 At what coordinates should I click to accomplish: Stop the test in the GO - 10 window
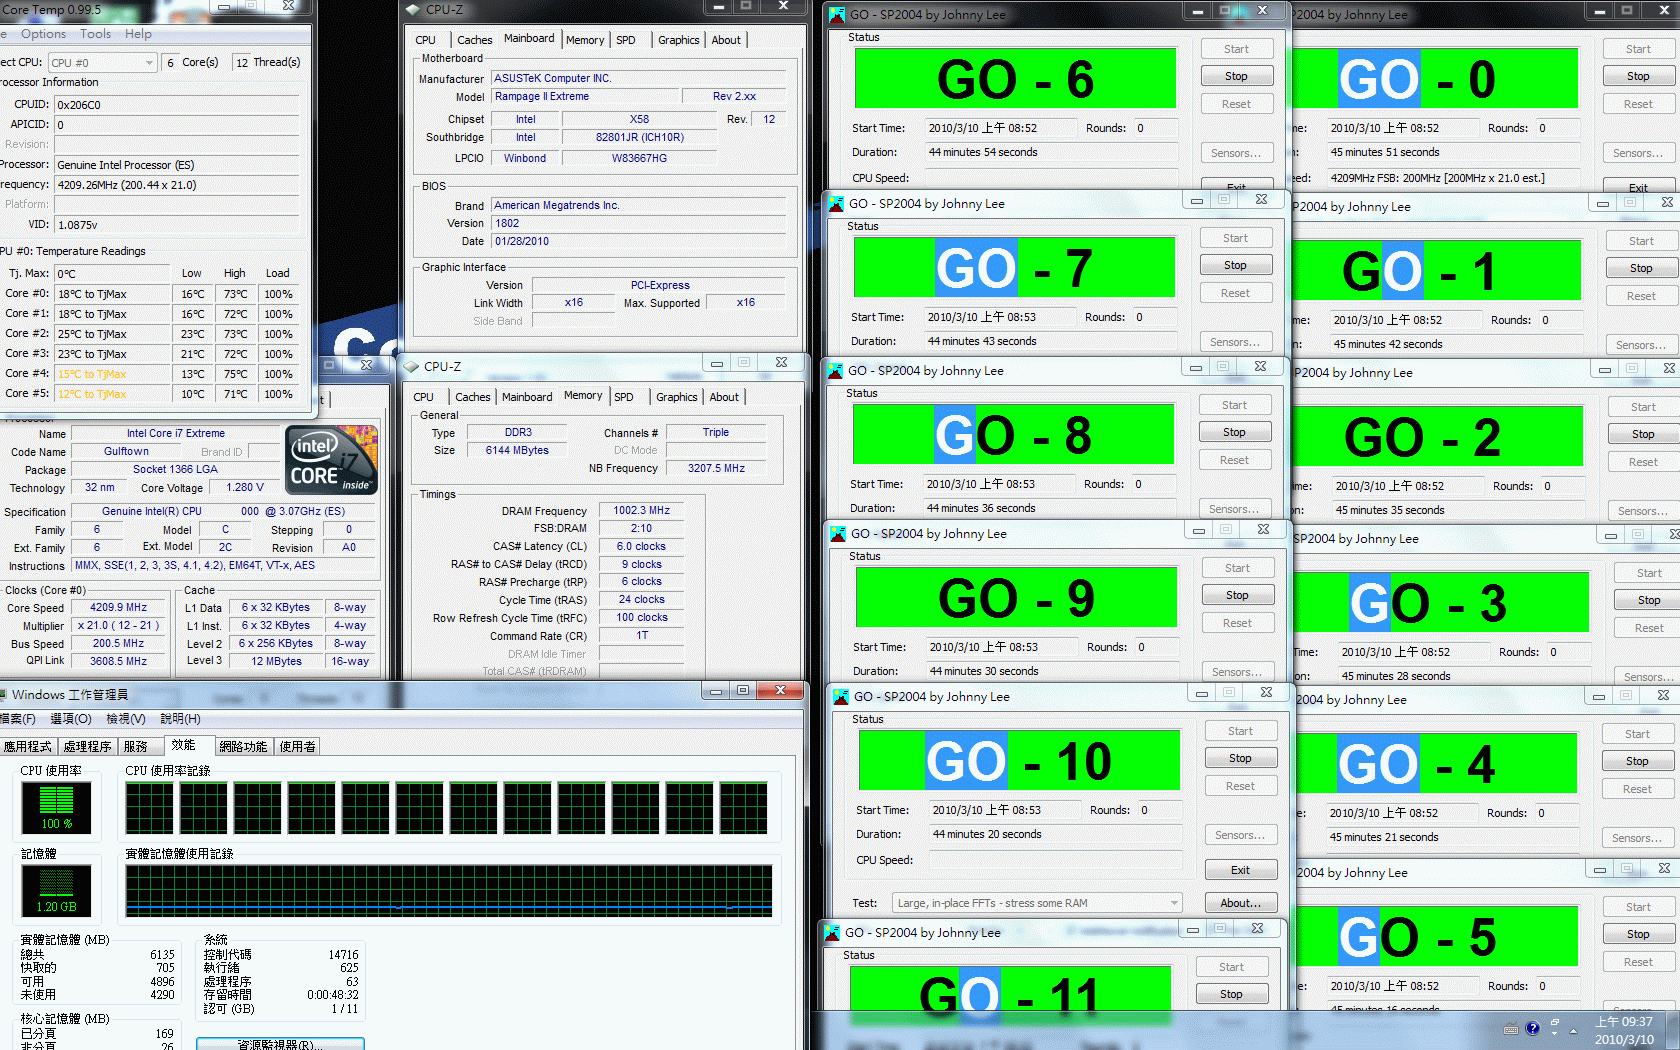pos(1240,759)
